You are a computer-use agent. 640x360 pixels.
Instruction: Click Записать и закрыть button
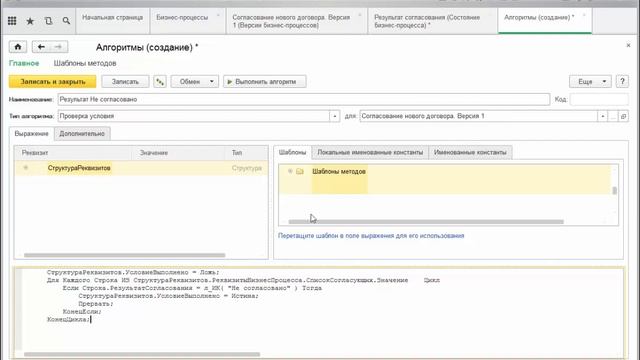click(53, 82)
